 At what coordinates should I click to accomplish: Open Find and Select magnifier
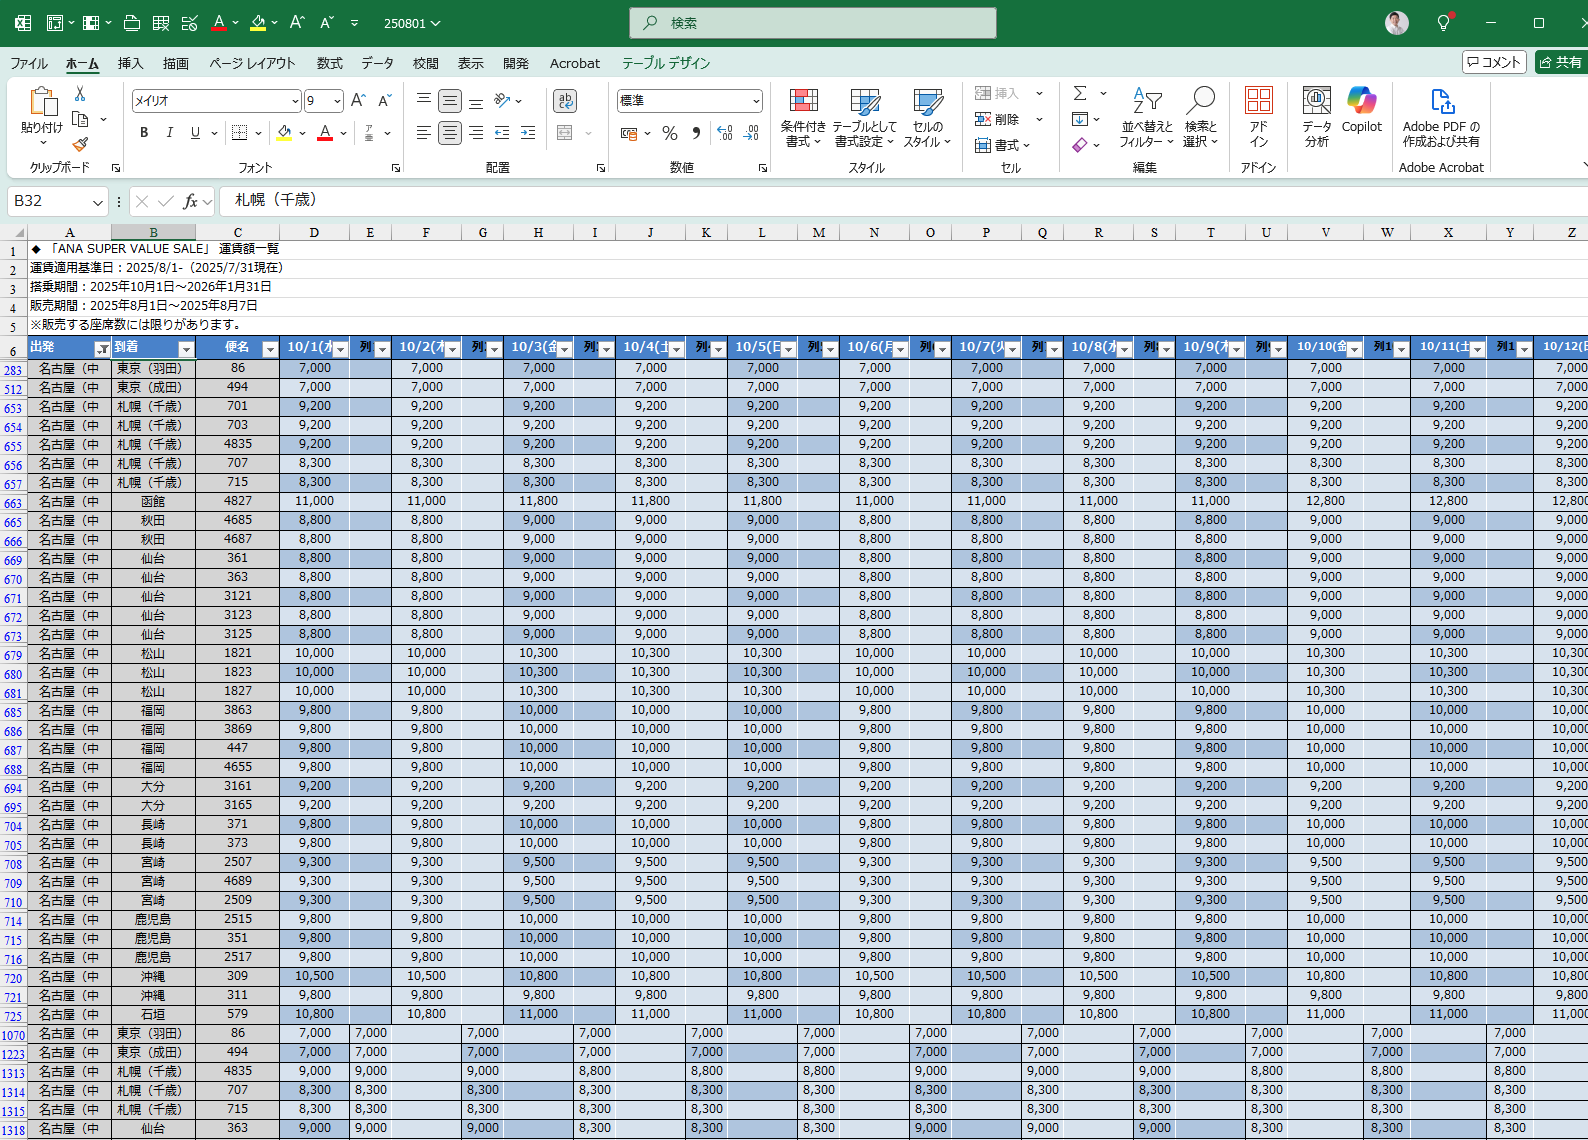(1200, 118)
